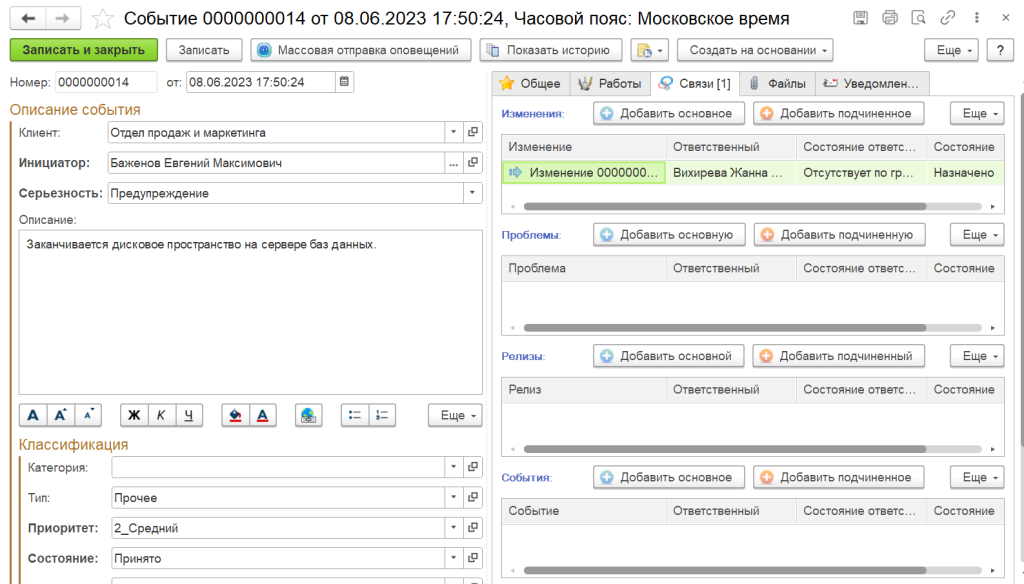Click the Записать и закрыть button

click(x=84, y=50)
